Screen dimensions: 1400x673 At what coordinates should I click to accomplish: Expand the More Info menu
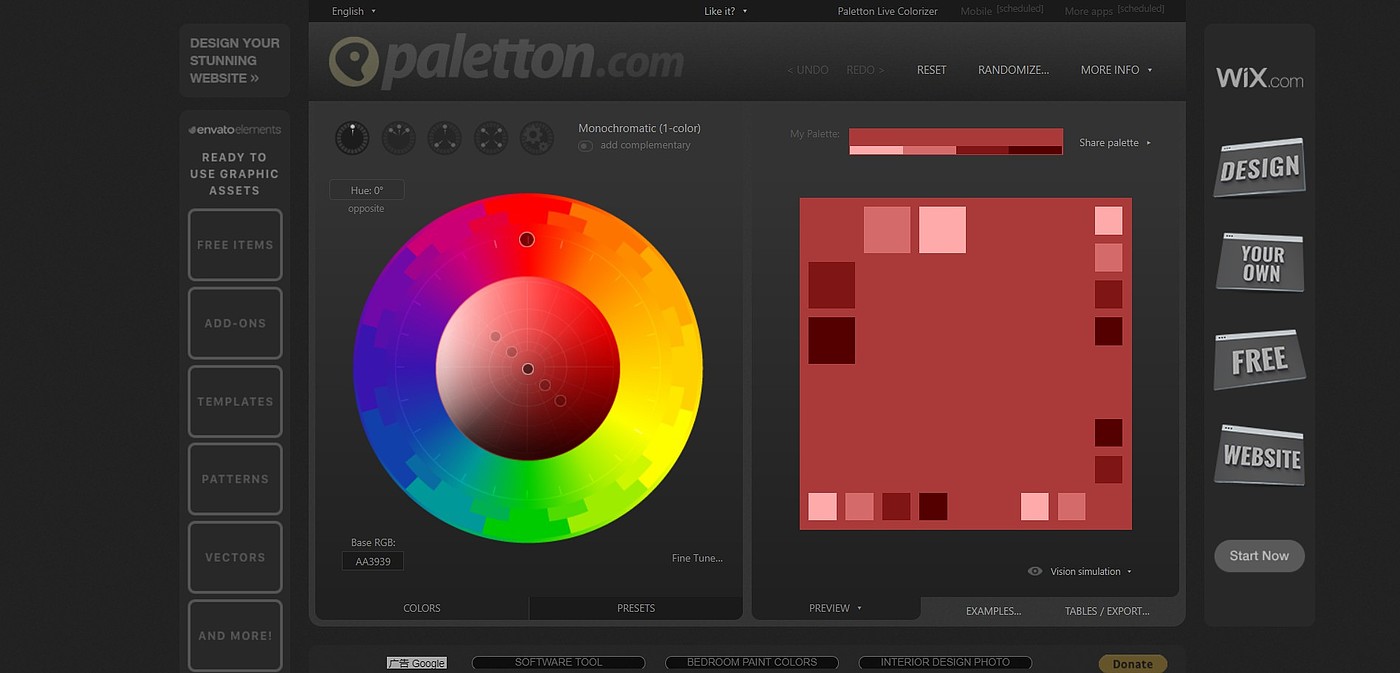pos(1116,70)
